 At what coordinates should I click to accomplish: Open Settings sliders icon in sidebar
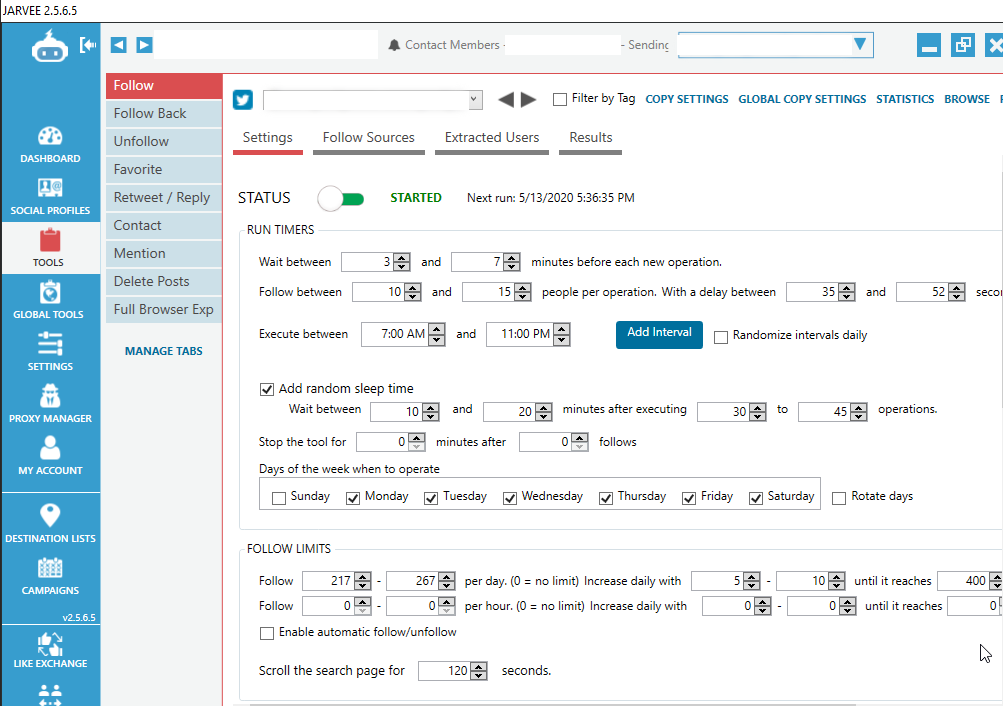[x=50, y=343]
